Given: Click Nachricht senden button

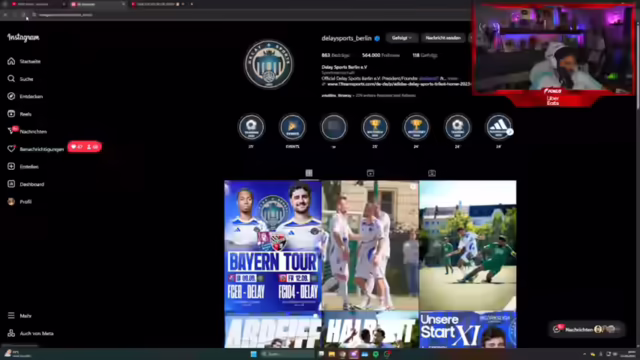Looking at the screenshot, I should point(443,38).
